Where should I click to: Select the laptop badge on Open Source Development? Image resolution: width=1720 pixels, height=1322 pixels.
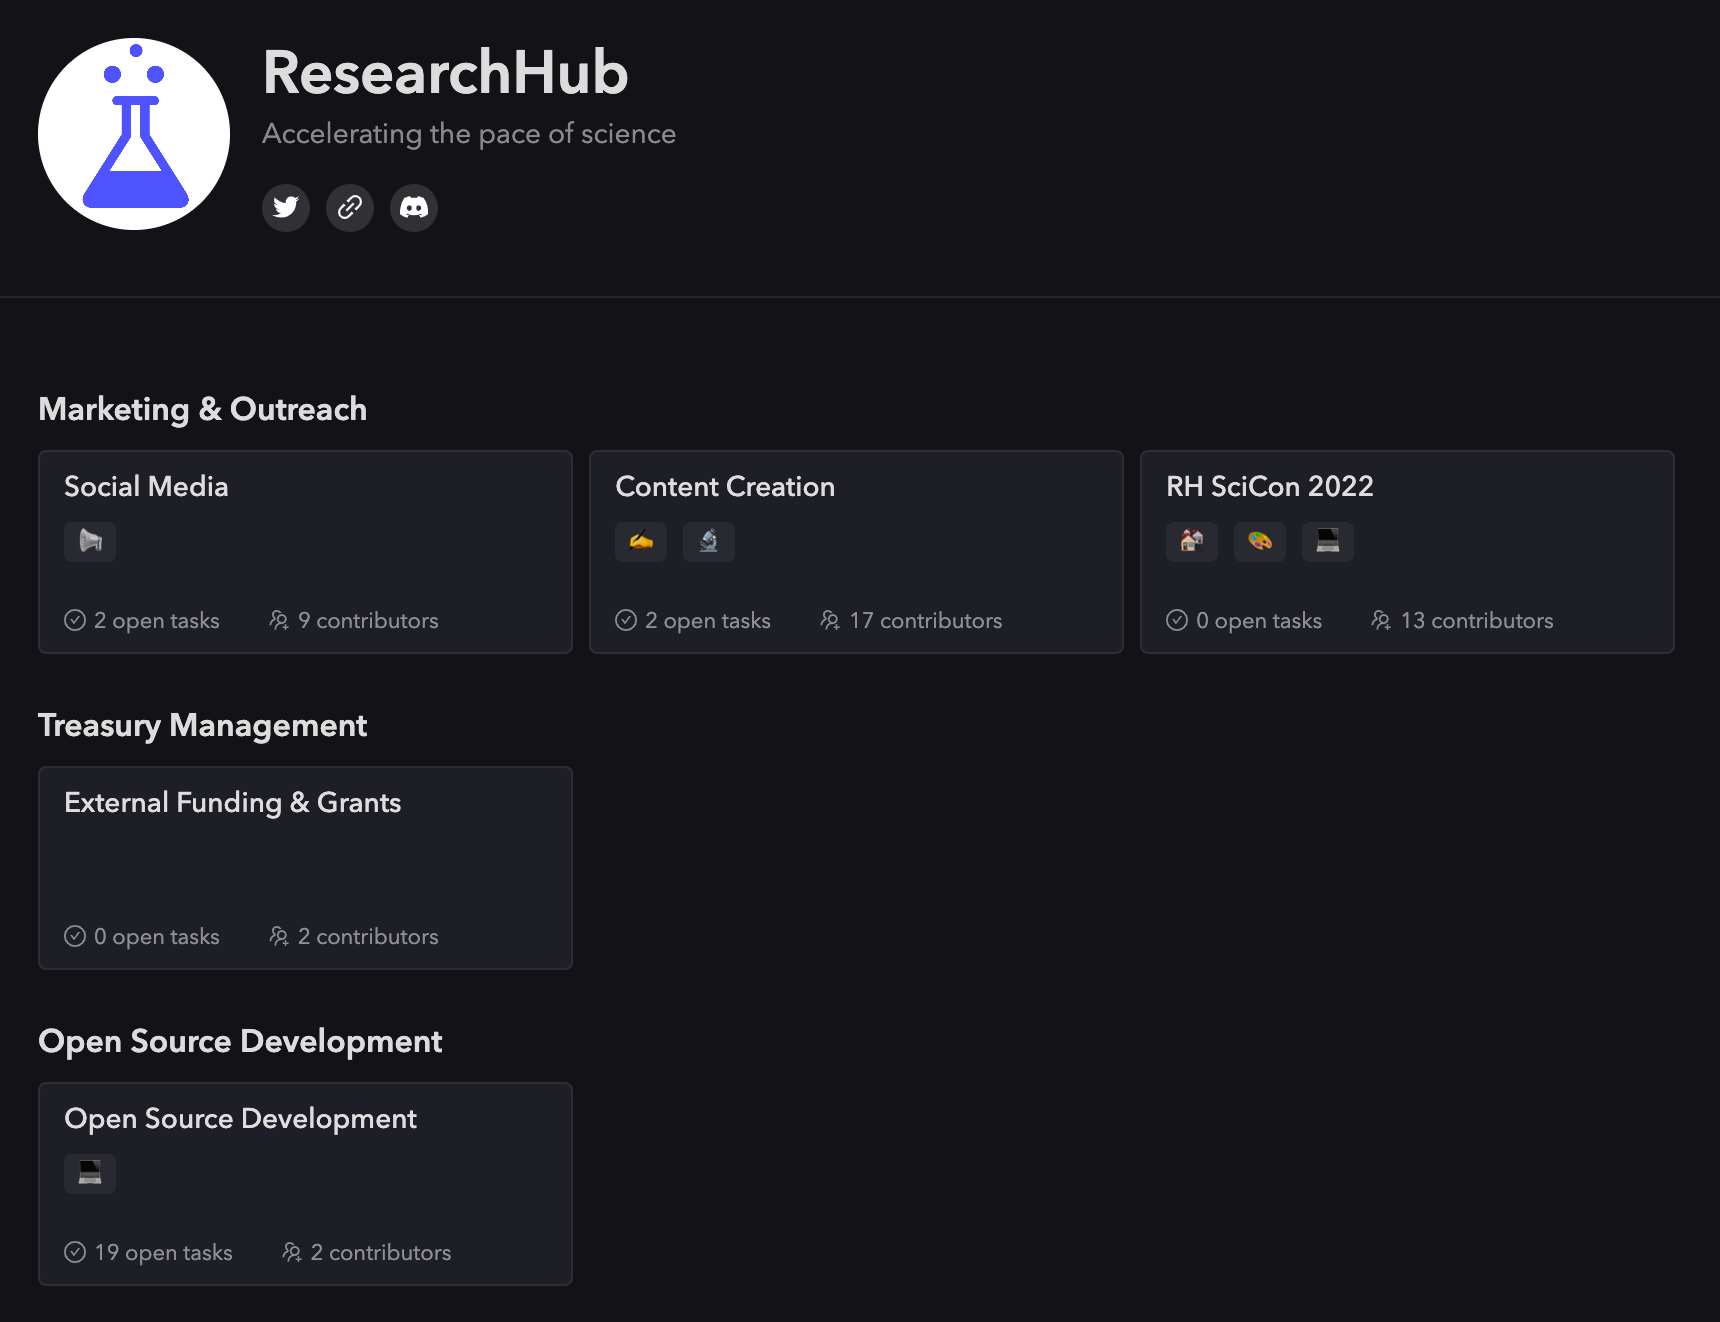89,1173
